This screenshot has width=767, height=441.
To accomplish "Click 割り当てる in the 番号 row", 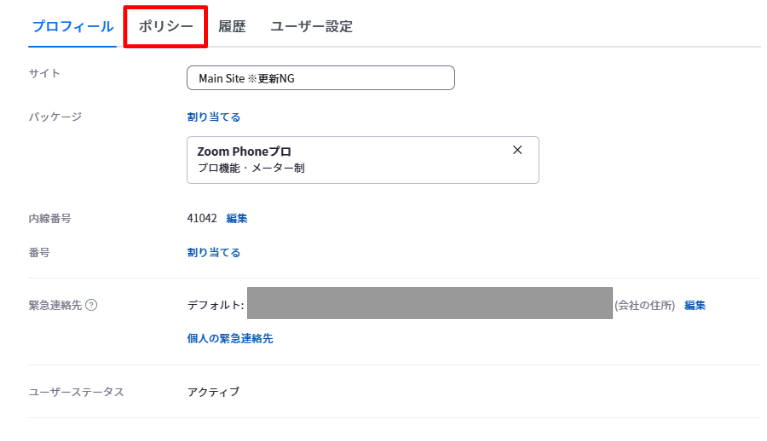I will coord(214,253).
